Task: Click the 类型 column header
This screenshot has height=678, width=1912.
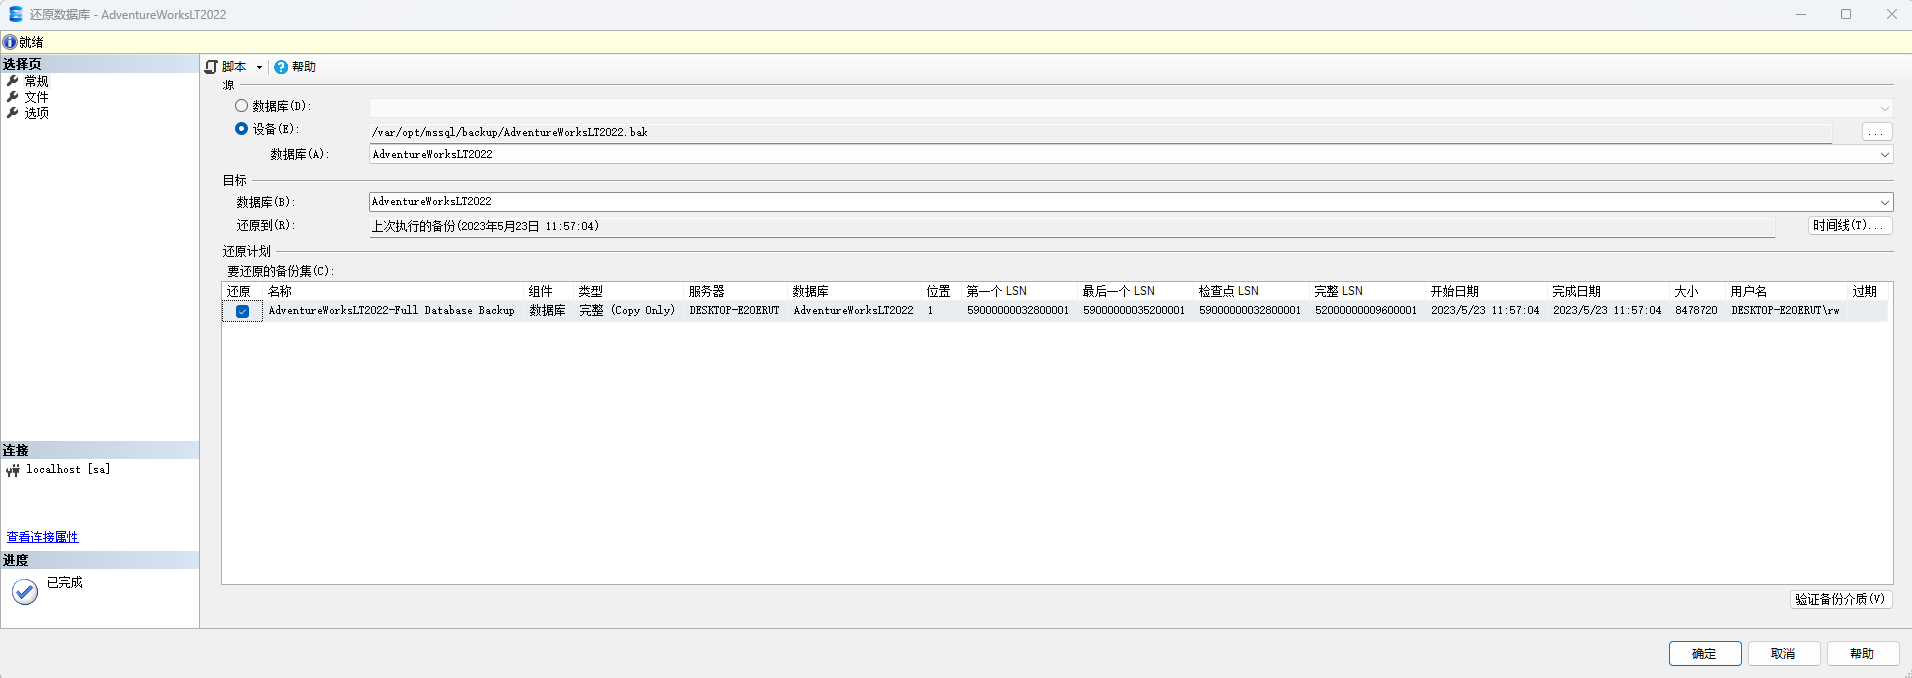Action: [629, 291]
